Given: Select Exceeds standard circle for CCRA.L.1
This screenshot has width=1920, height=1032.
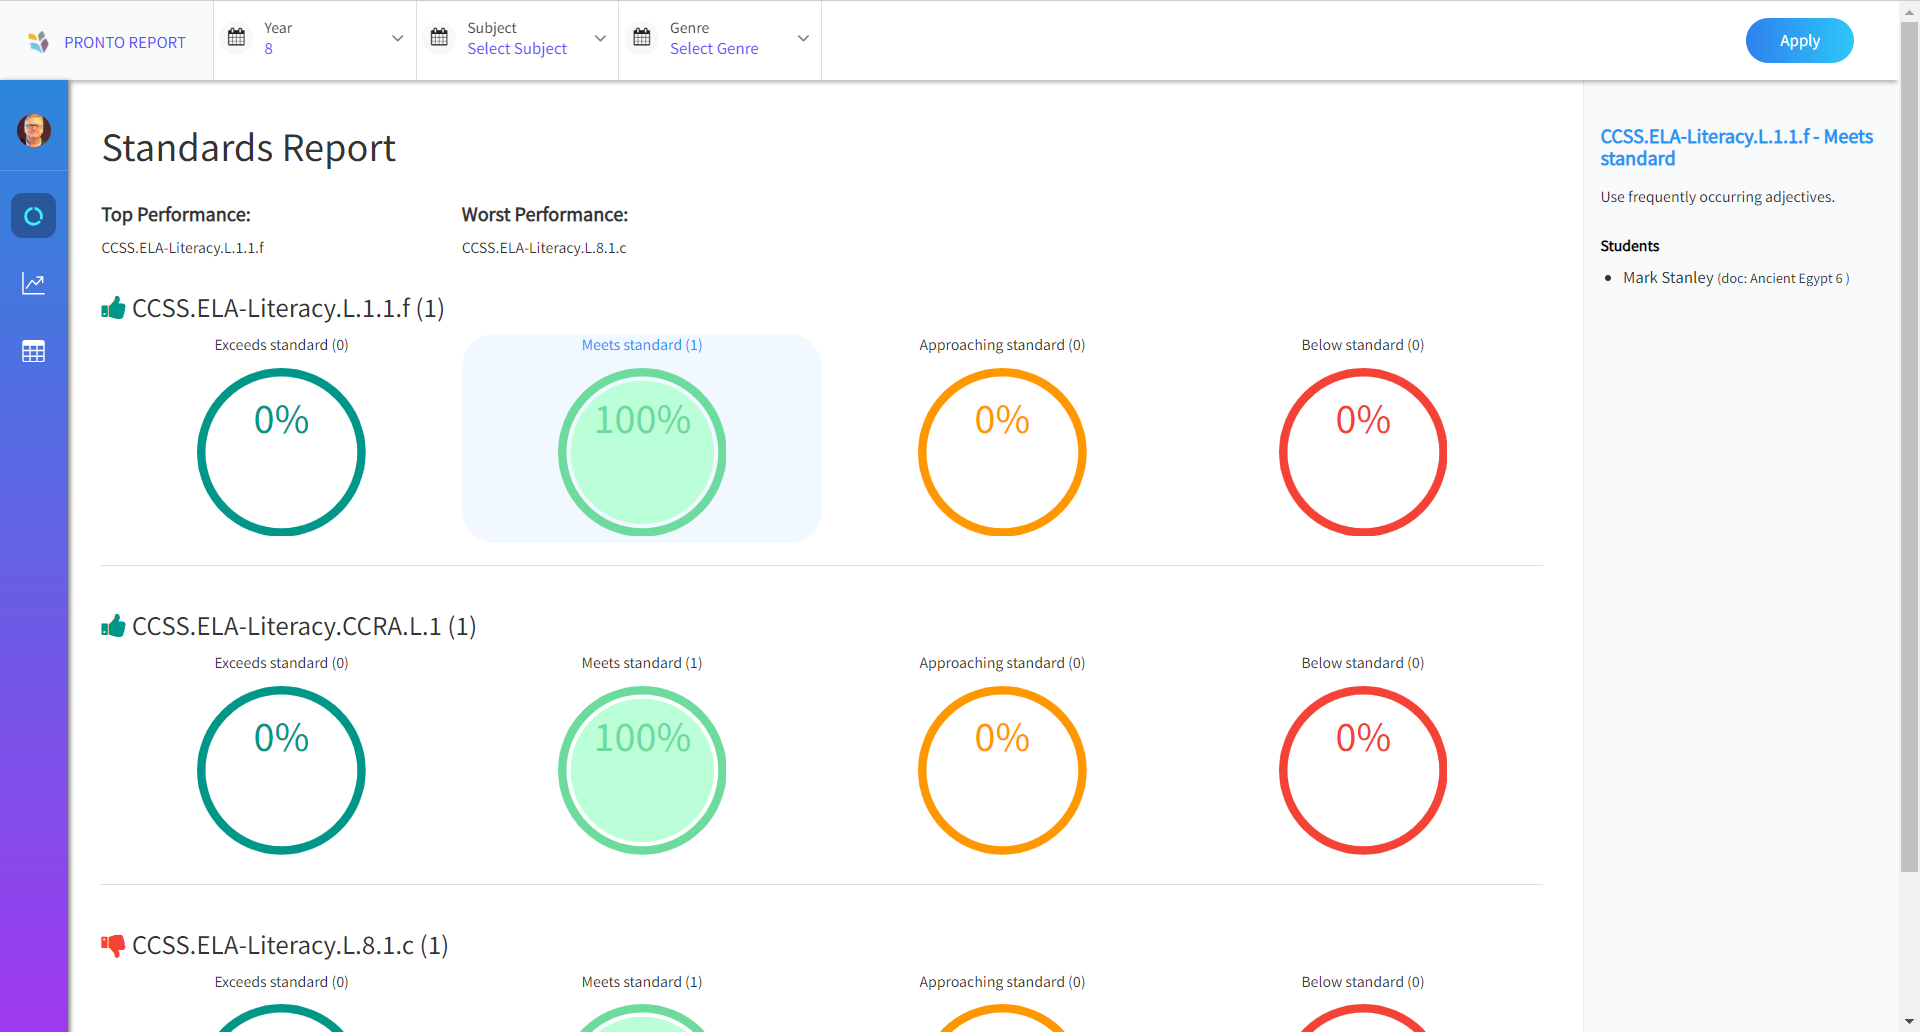Looking at the screenshot, I should click(281, 770).
